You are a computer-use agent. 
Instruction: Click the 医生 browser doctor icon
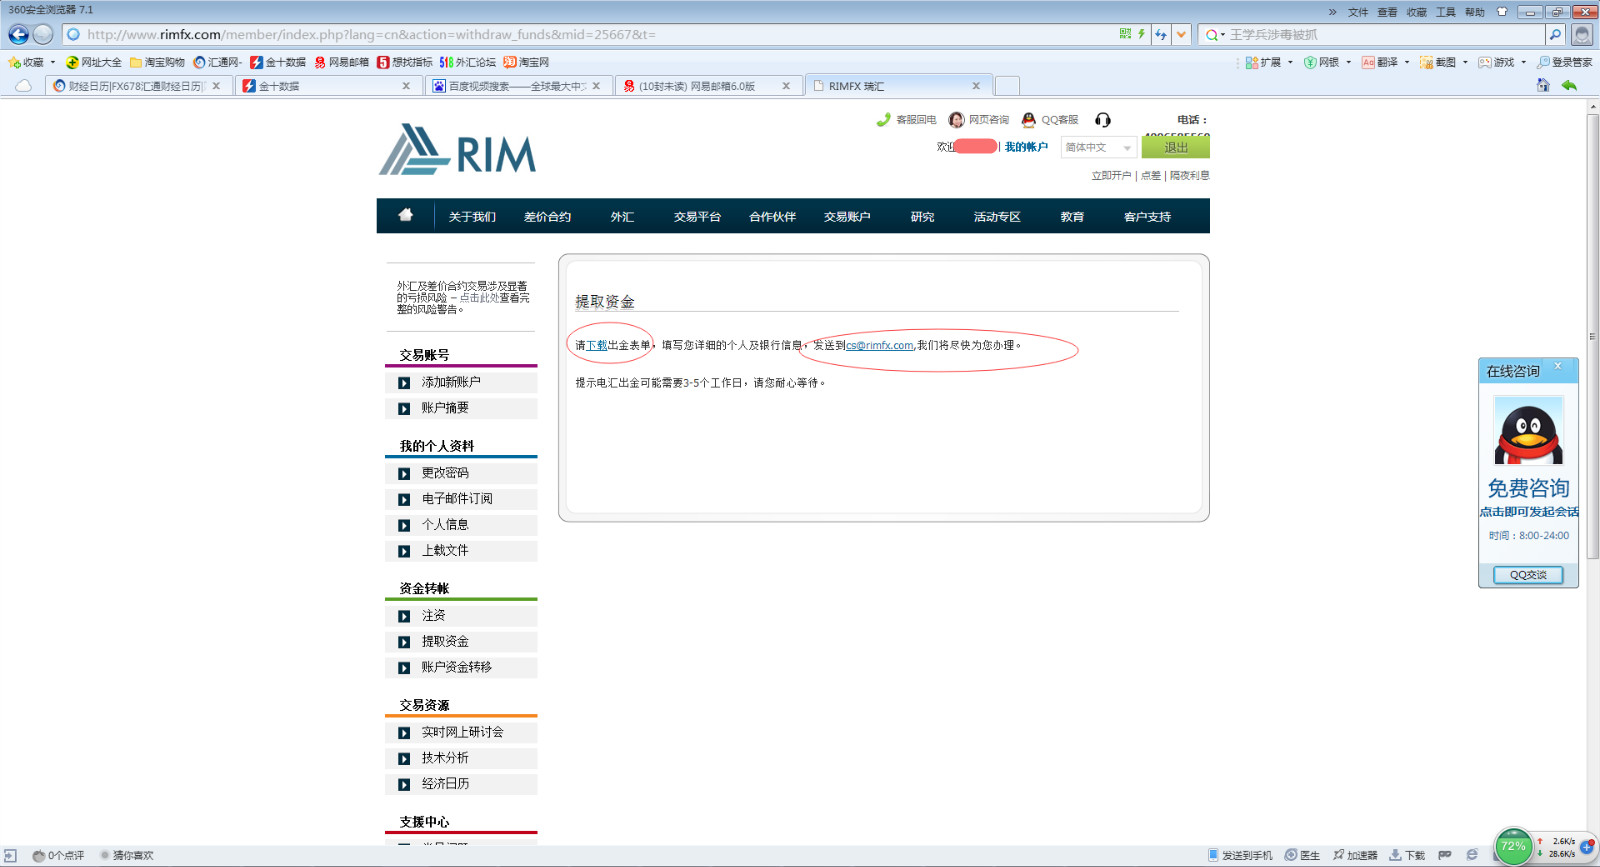(x=1302, y=855)
